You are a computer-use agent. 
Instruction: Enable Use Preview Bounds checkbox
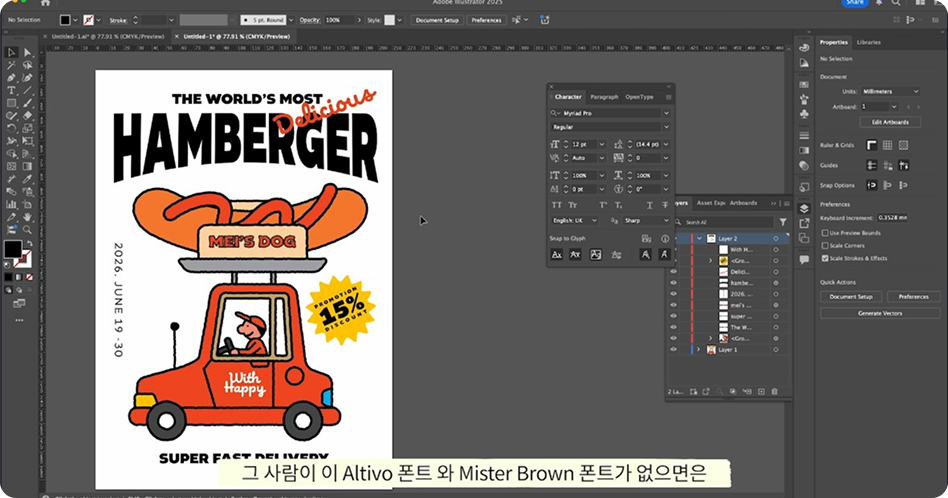[x=825, y=232]
